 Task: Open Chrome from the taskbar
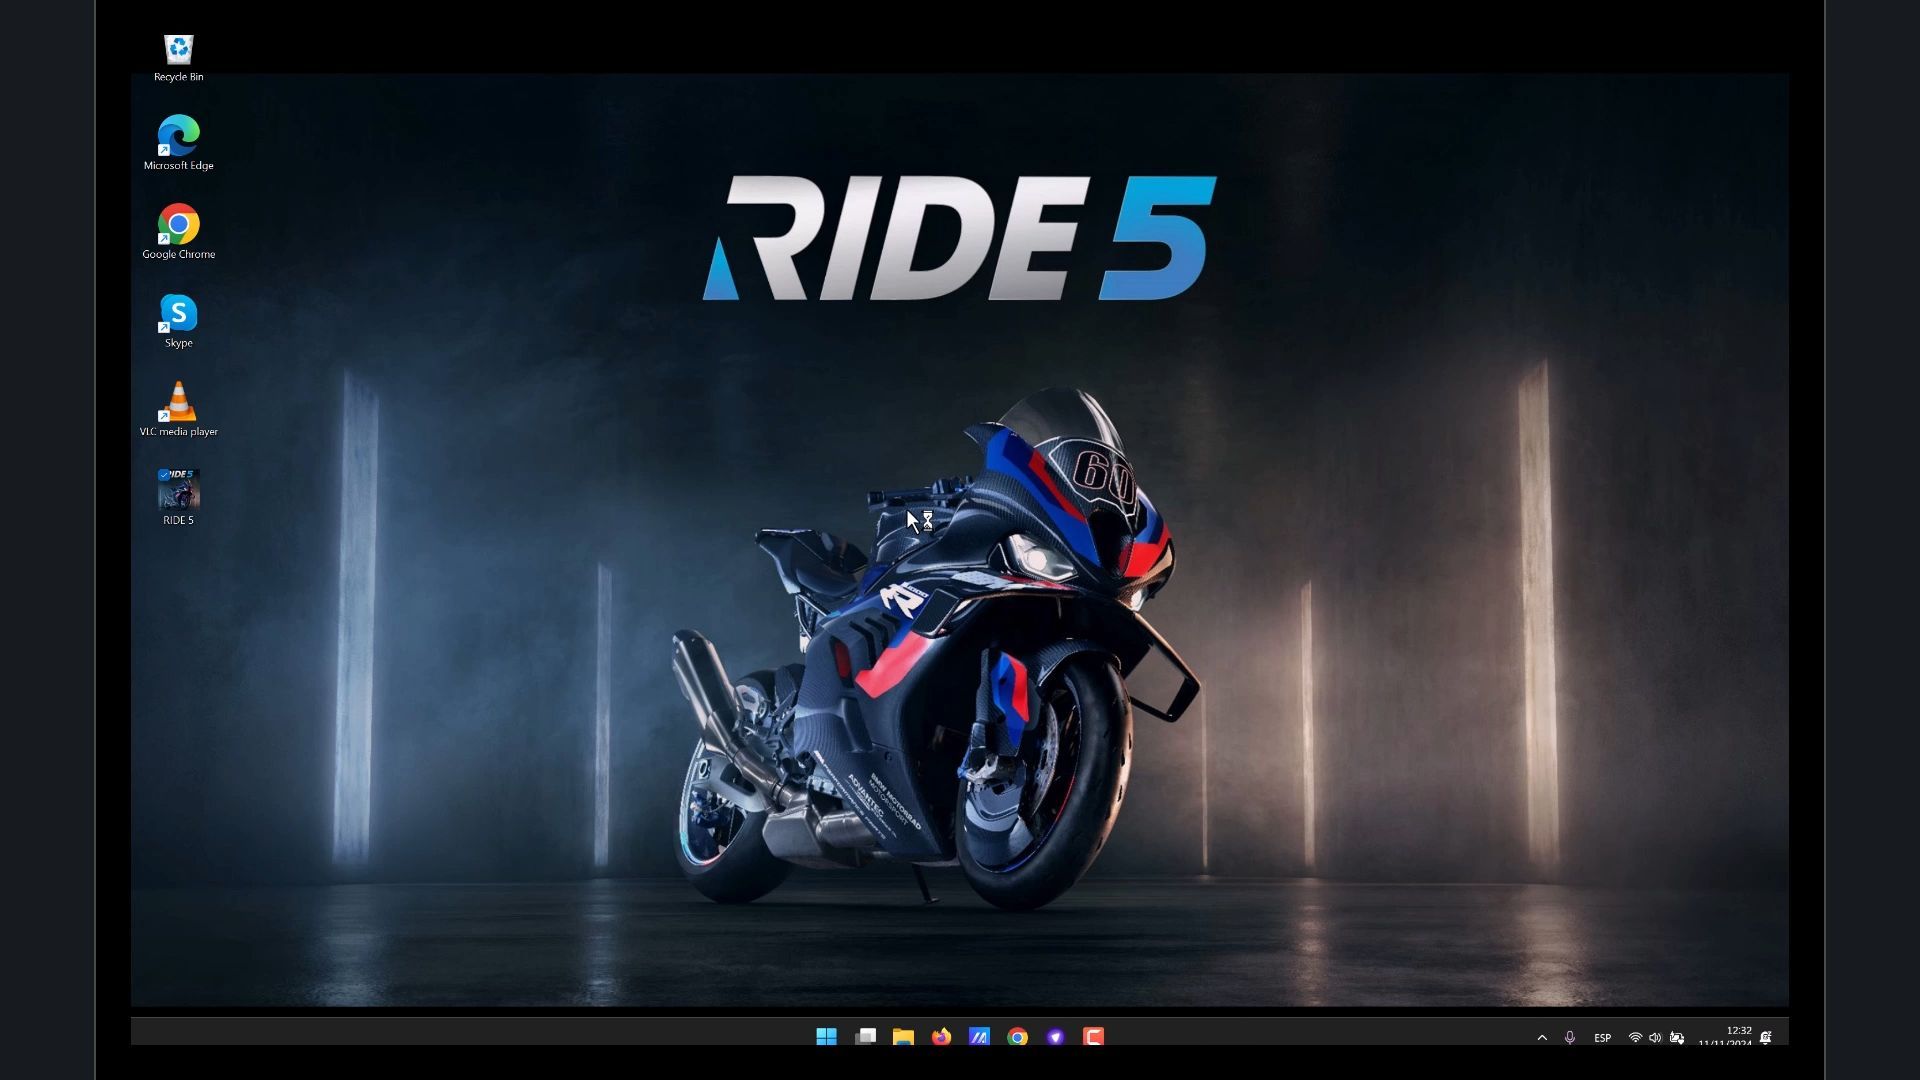(x=1017, y=1037)
